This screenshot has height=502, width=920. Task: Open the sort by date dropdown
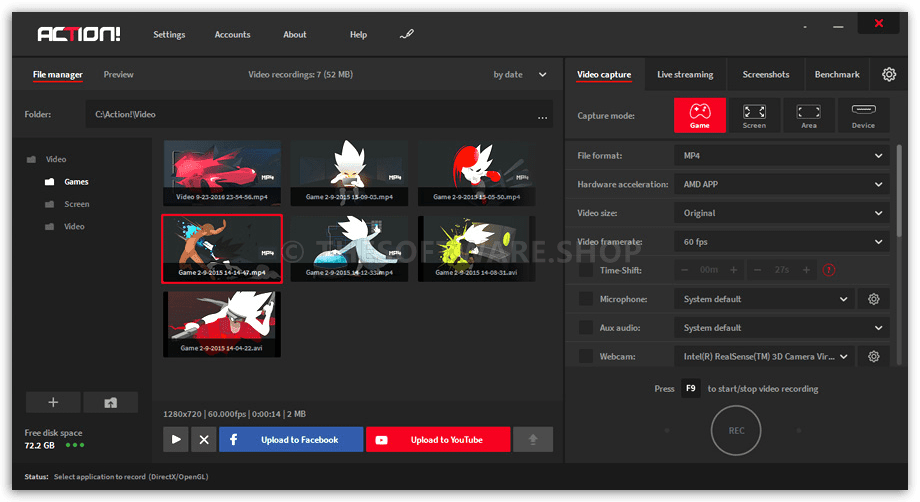coord(520,74)
